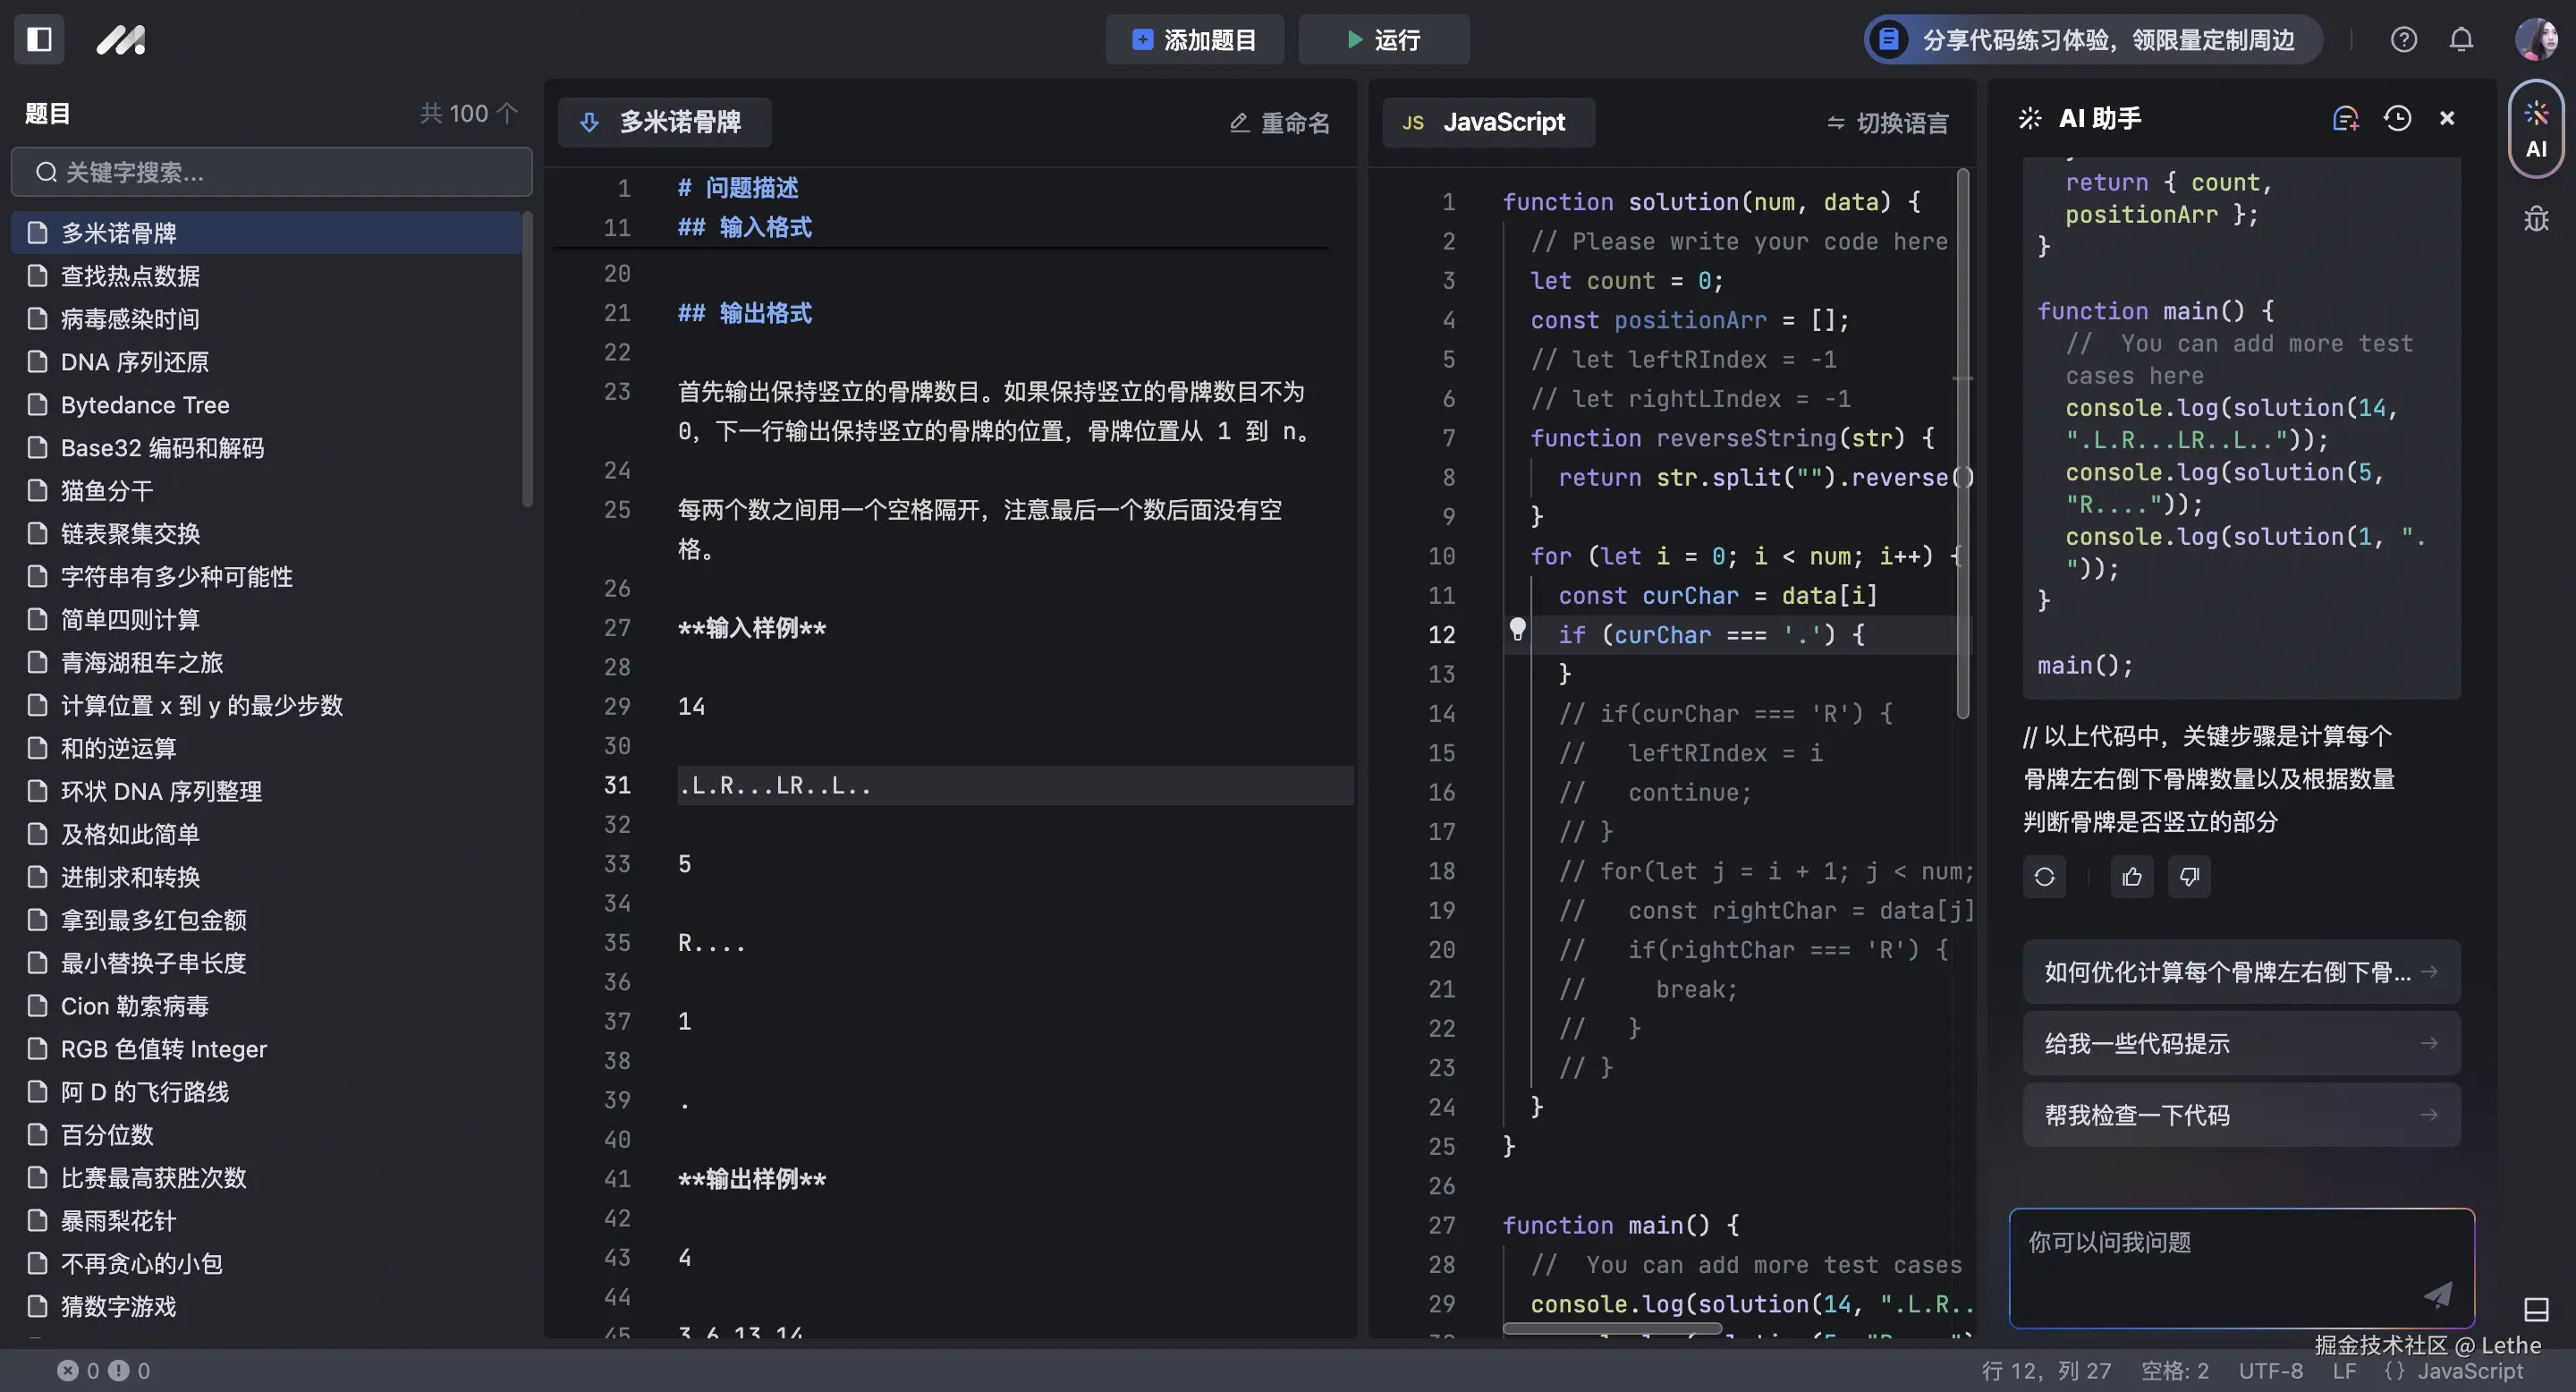Give thumbs down to the AI answer
Screen dimensions: 2576x1392
(x=2189, y=876)
